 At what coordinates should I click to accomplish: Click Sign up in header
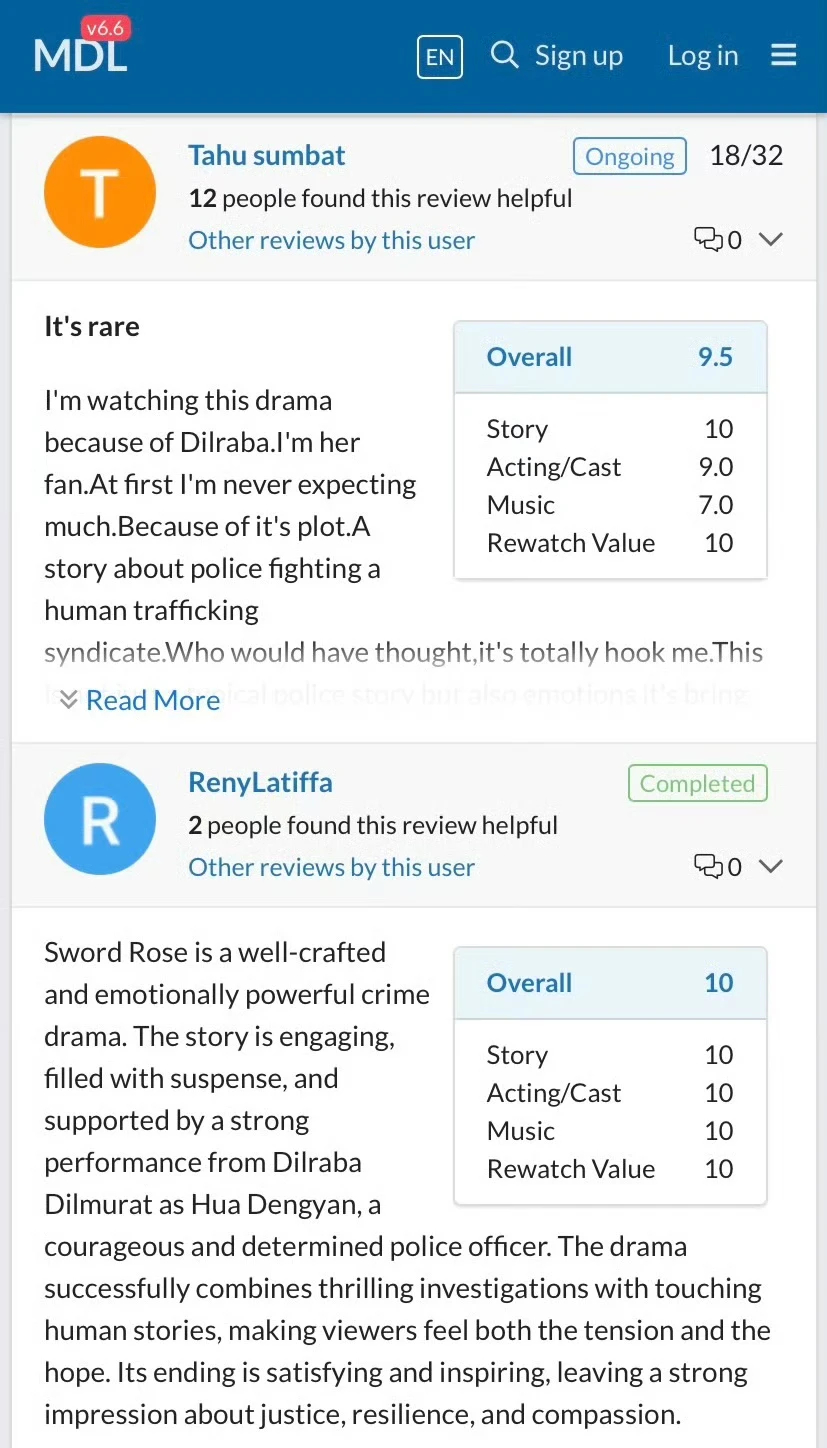578,56
